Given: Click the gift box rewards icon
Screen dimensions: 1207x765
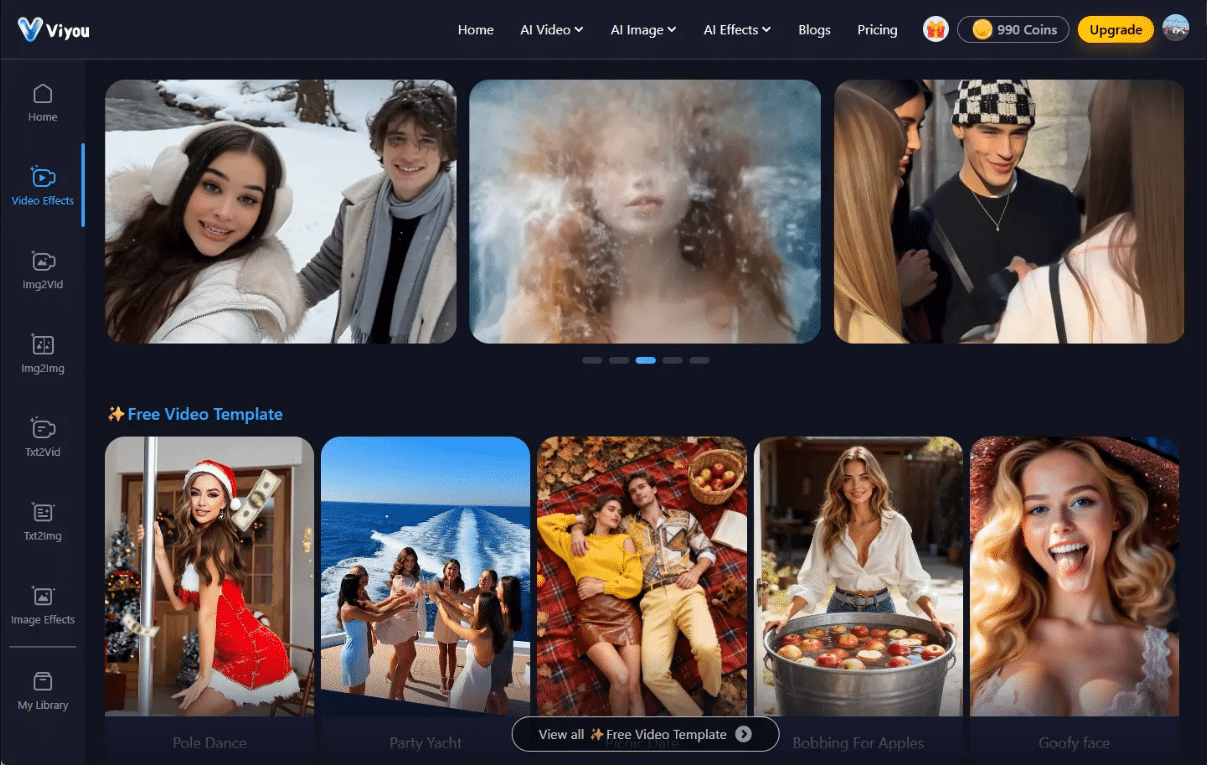Looking at the screenshot, I should tap(935, 30).
